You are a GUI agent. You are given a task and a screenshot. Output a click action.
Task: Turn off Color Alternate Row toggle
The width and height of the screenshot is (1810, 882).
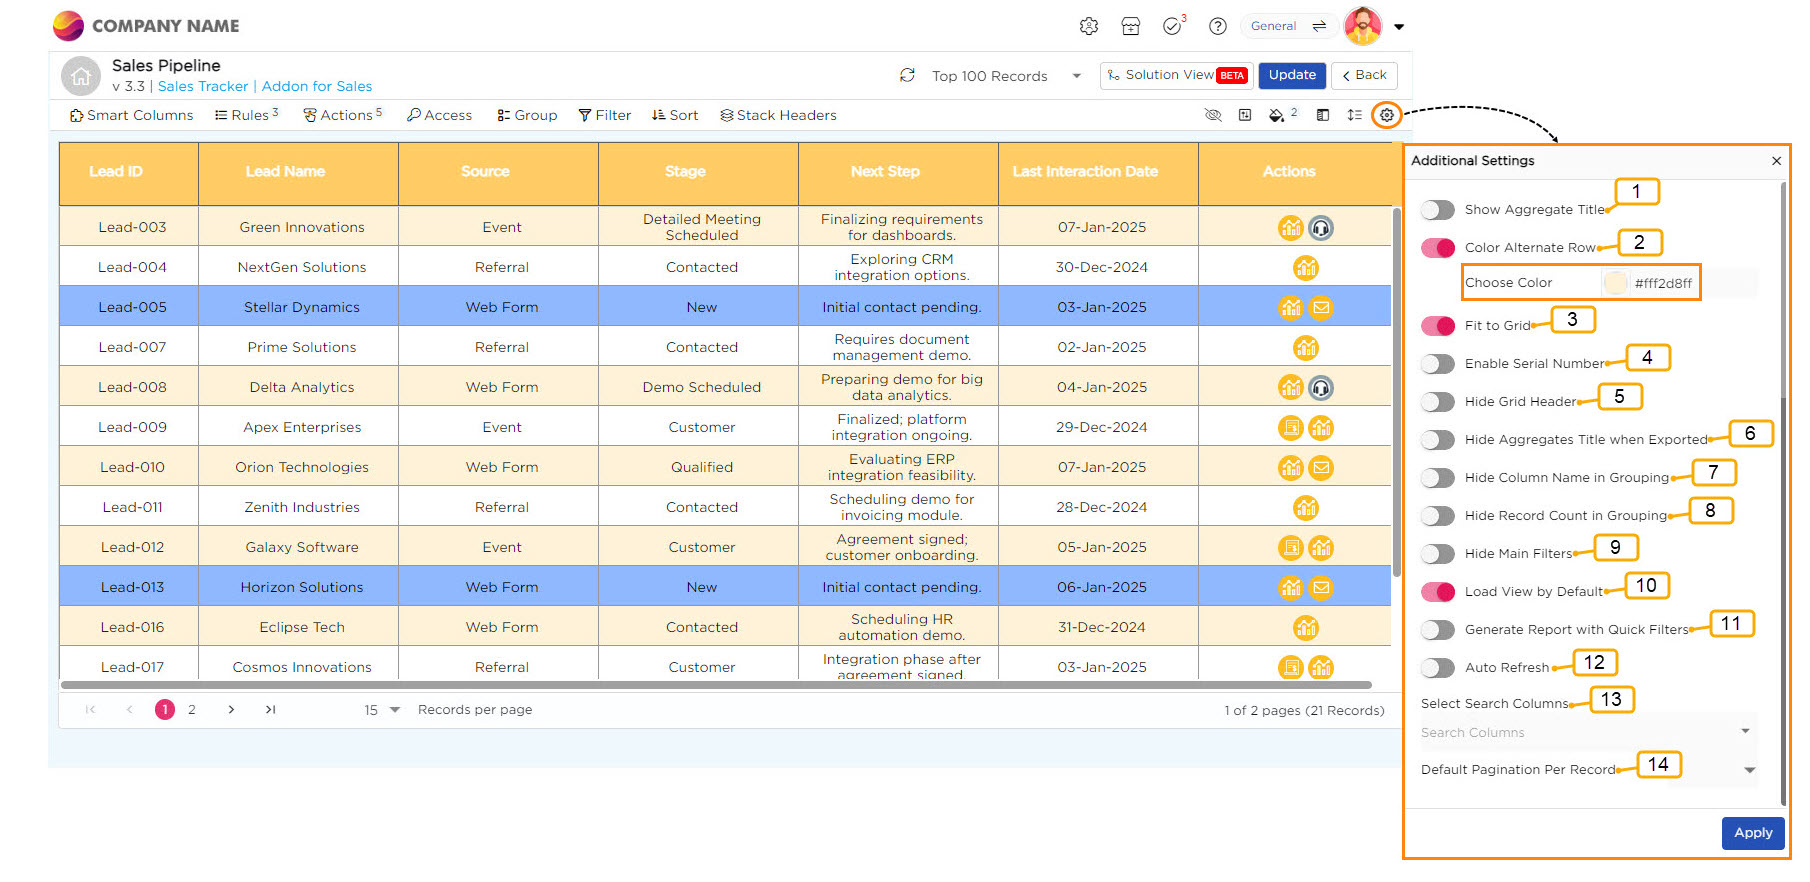[1438, 248]
